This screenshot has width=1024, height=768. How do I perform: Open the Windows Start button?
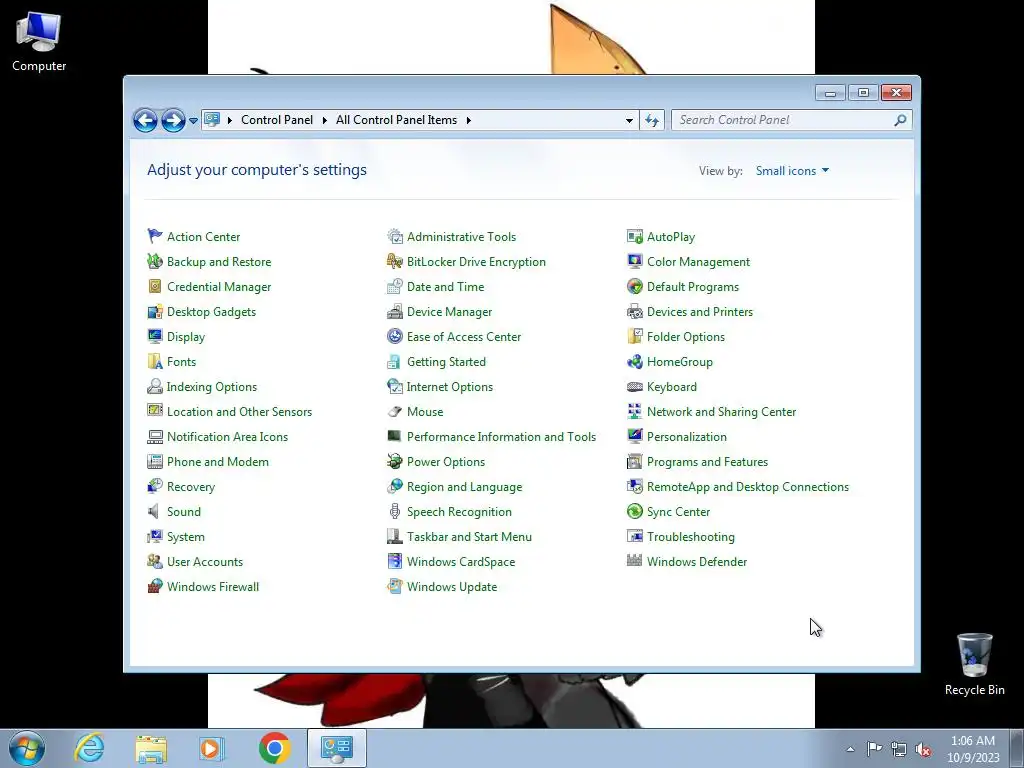tap(27, 748)
